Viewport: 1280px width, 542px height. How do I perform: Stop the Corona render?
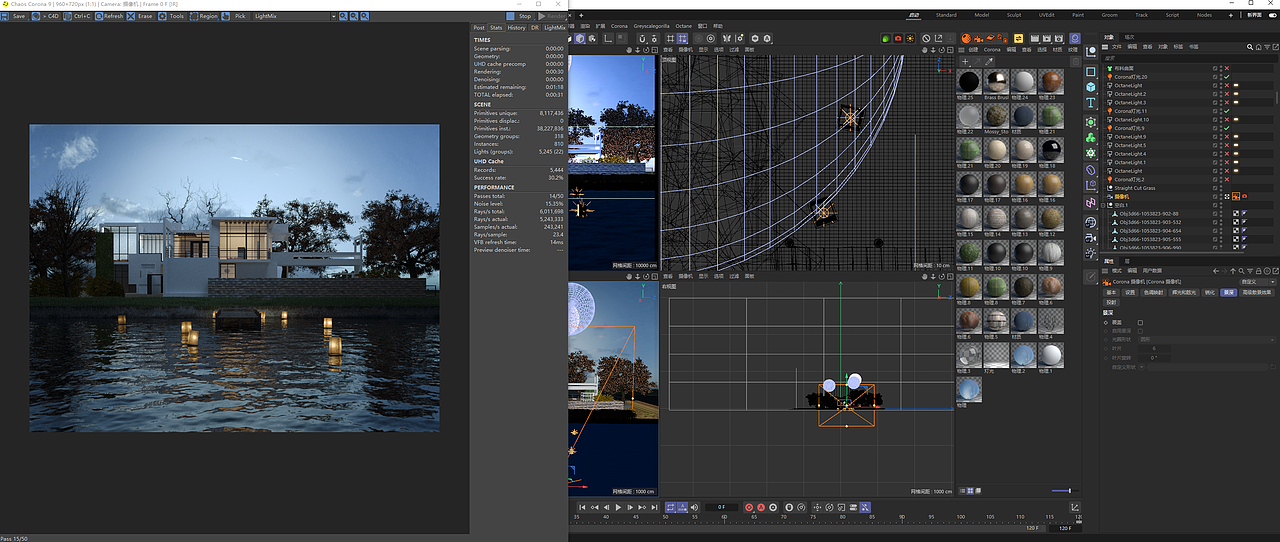click(x=519, y=16)
